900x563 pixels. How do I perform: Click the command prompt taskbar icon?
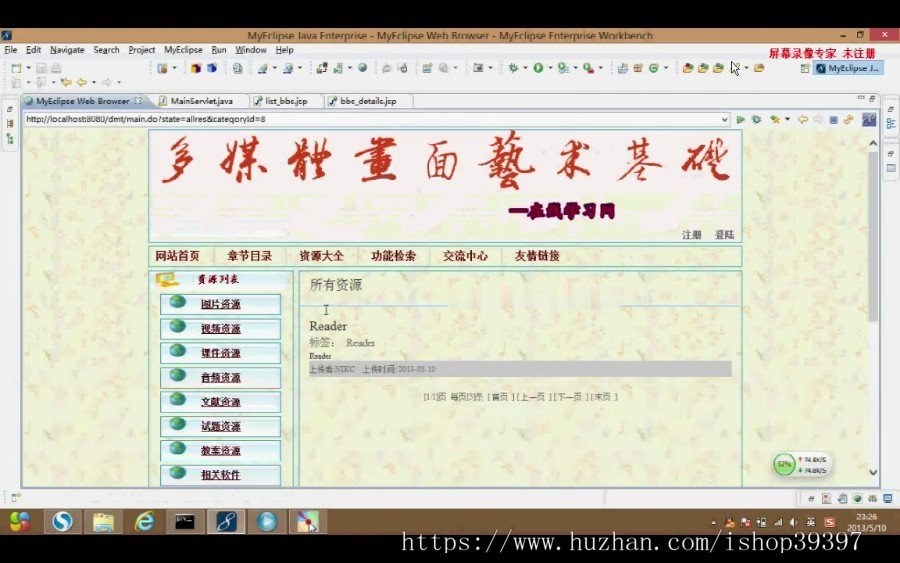click(x=185, y=522)
